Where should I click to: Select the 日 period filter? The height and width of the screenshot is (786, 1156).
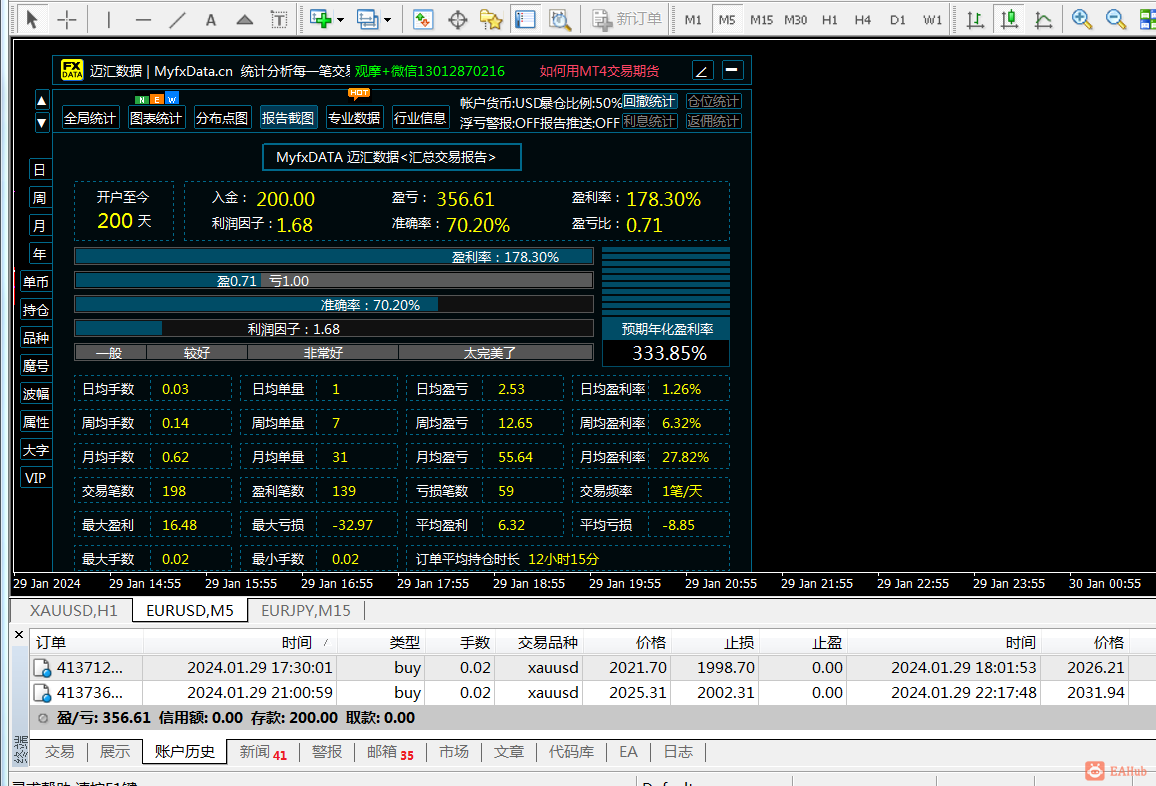(40, 170)
